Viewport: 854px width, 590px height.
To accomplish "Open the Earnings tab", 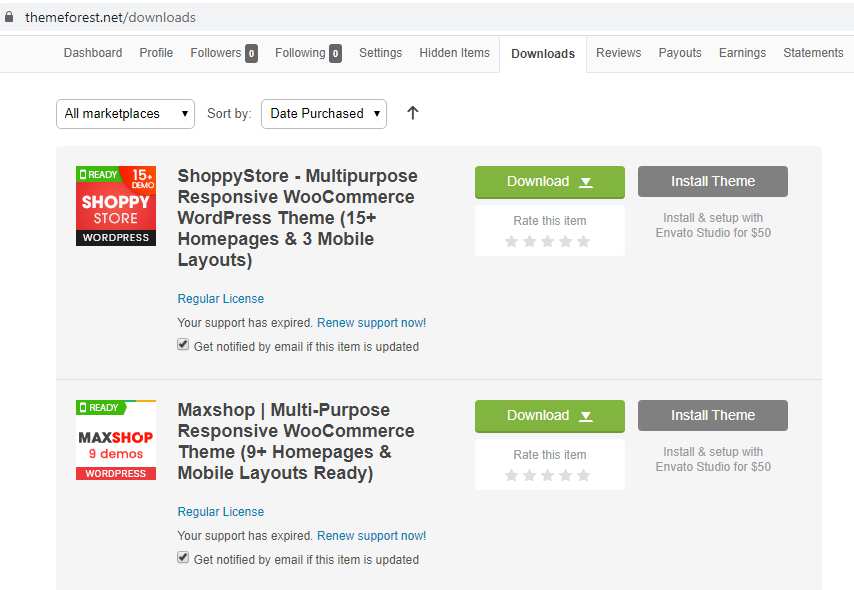I will 742,53.
